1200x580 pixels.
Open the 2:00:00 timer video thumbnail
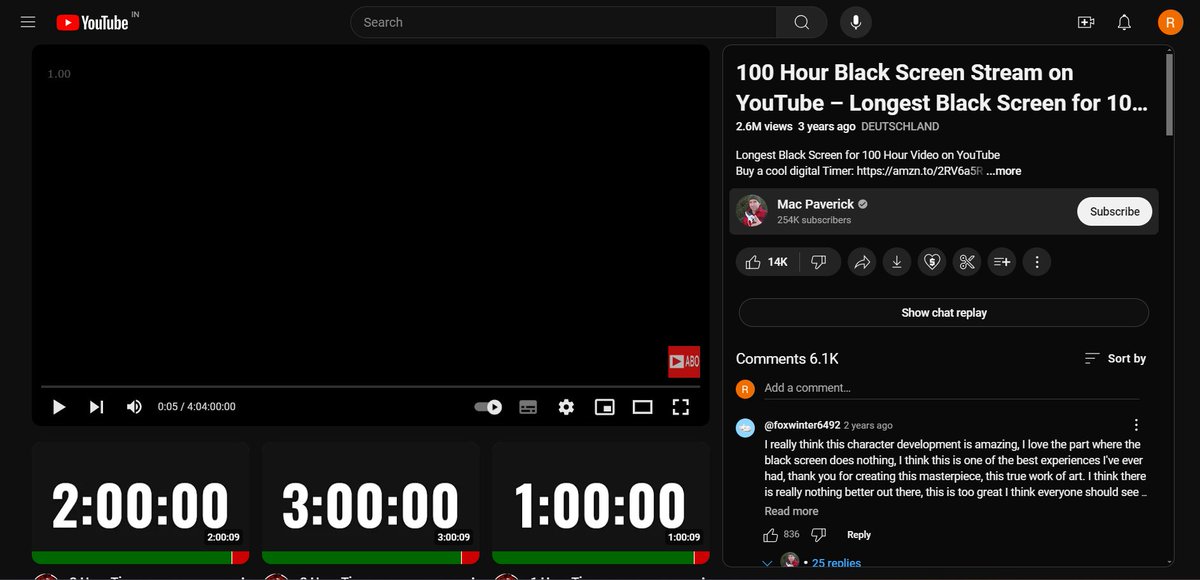click(141, 503)
